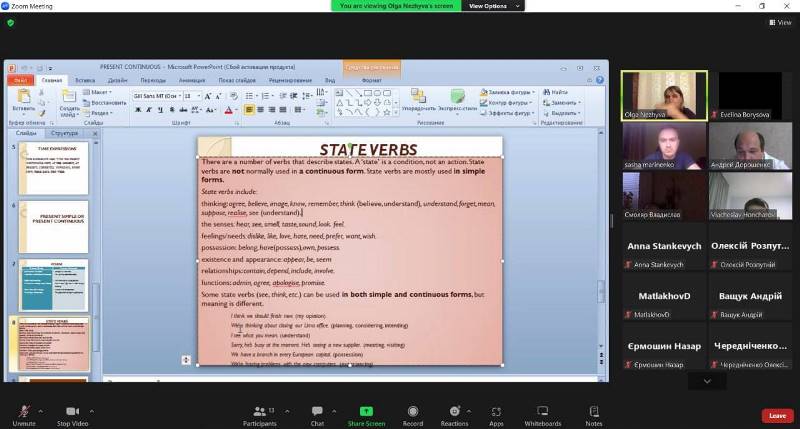Click Выделить select button
This screenshot has width=800, height=429.
[x=560, y=113]
